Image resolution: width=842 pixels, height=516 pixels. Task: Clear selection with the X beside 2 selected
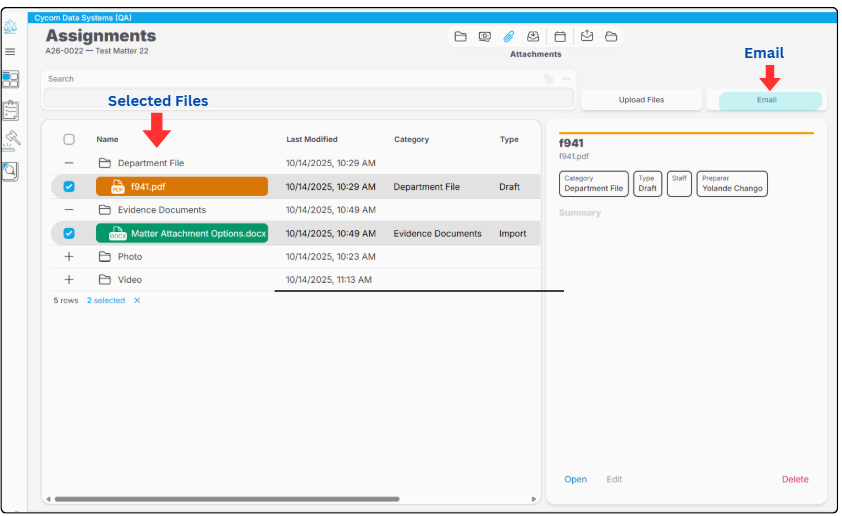(x=137, y=301)
